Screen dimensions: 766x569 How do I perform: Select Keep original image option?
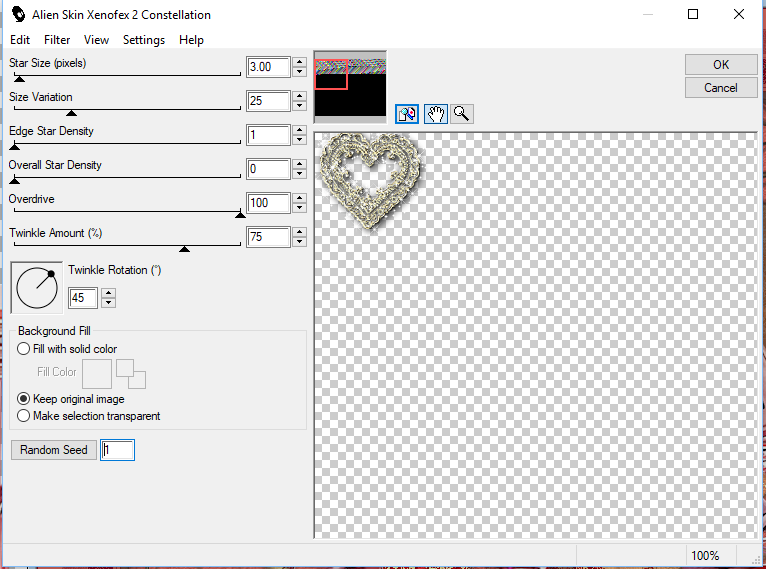coord(23,399)
